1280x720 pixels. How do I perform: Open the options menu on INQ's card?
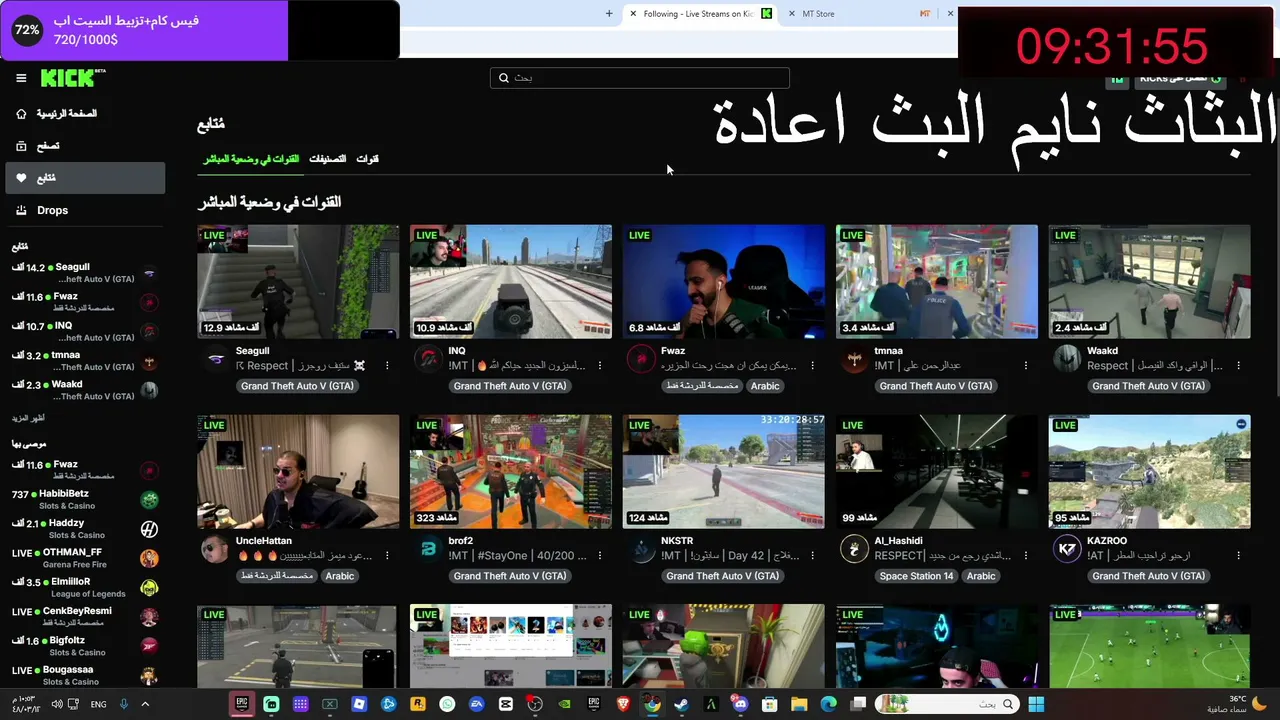pyautogui.click(x=600, y=365)
